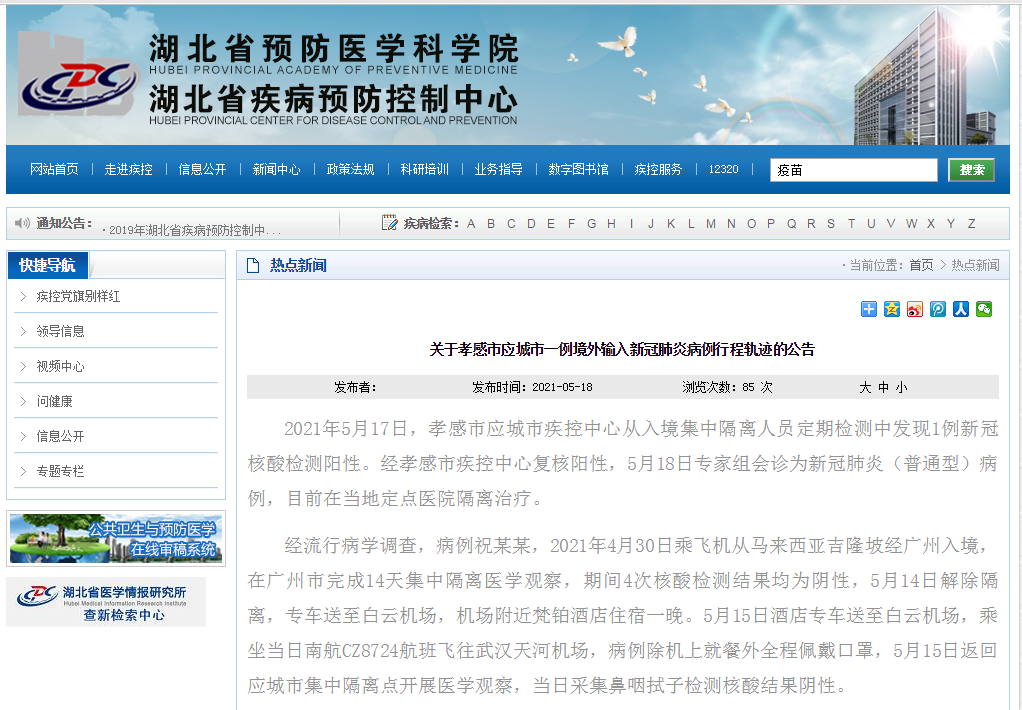This screenshot has height=710, width=1022.
Task: Open the 2019年湖北省疾病预防控制中 notice link
Action: tap(194, 230)
